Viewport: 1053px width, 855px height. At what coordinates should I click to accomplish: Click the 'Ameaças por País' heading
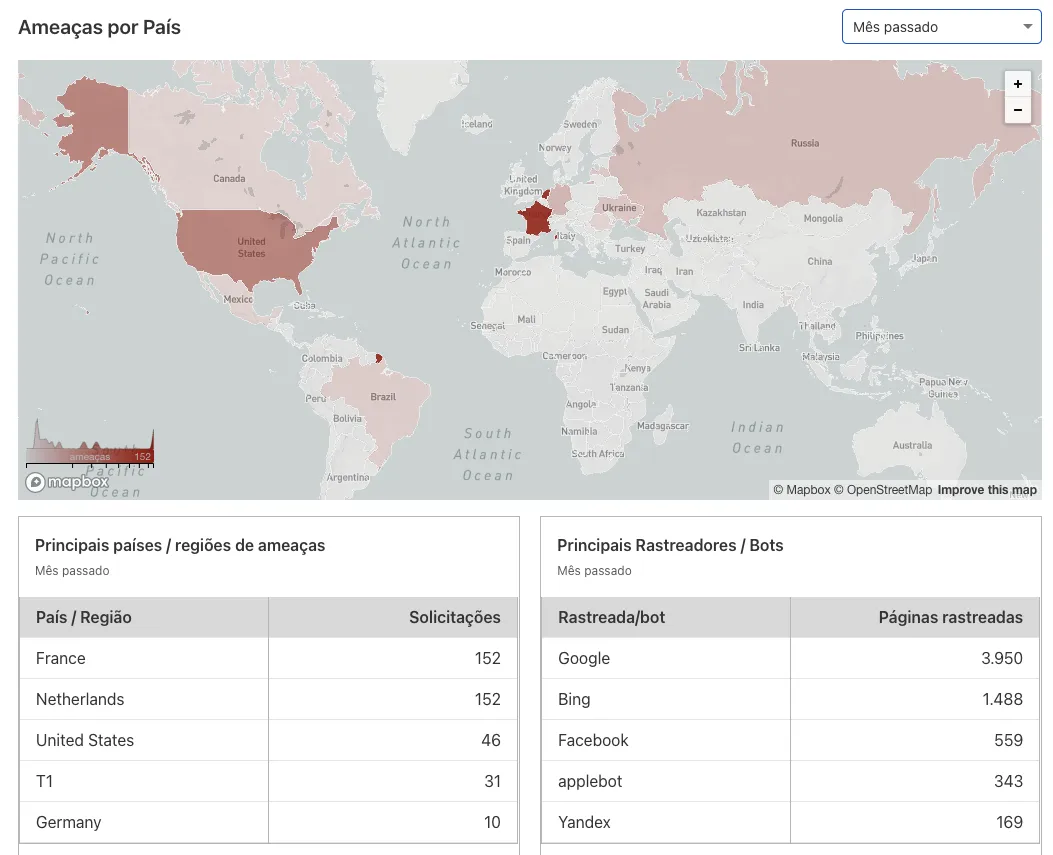(x=99, y=27)
